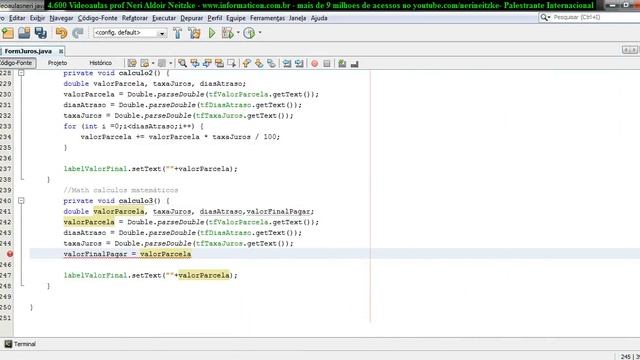Switch to the Histórico view
Viewport: 640px width, 360px height.
pyautogui.click(x=100, y=63)
